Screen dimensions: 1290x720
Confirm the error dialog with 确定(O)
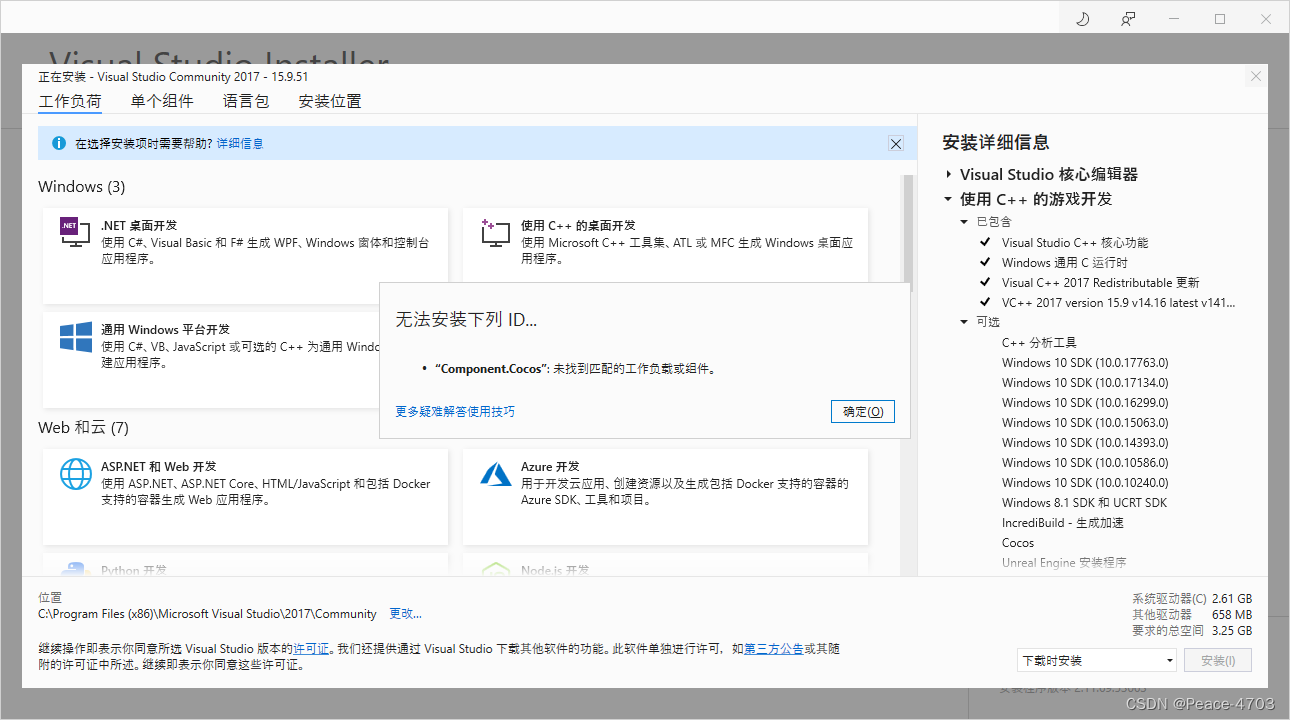[x=862, y=411]
